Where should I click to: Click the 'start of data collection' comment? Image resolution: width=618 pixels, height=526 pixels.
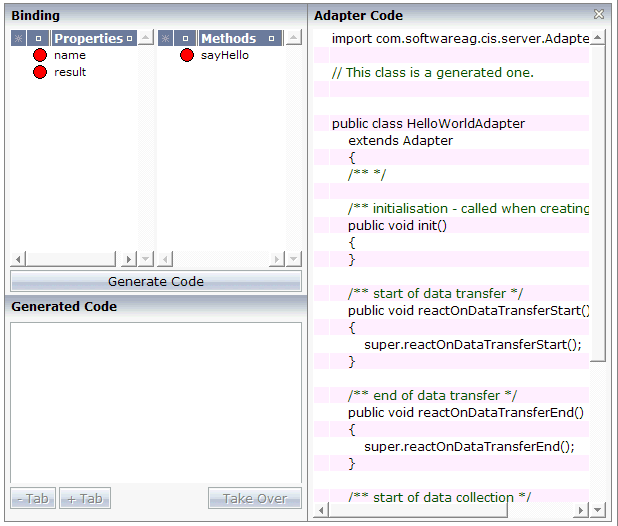tap(439, 497)
